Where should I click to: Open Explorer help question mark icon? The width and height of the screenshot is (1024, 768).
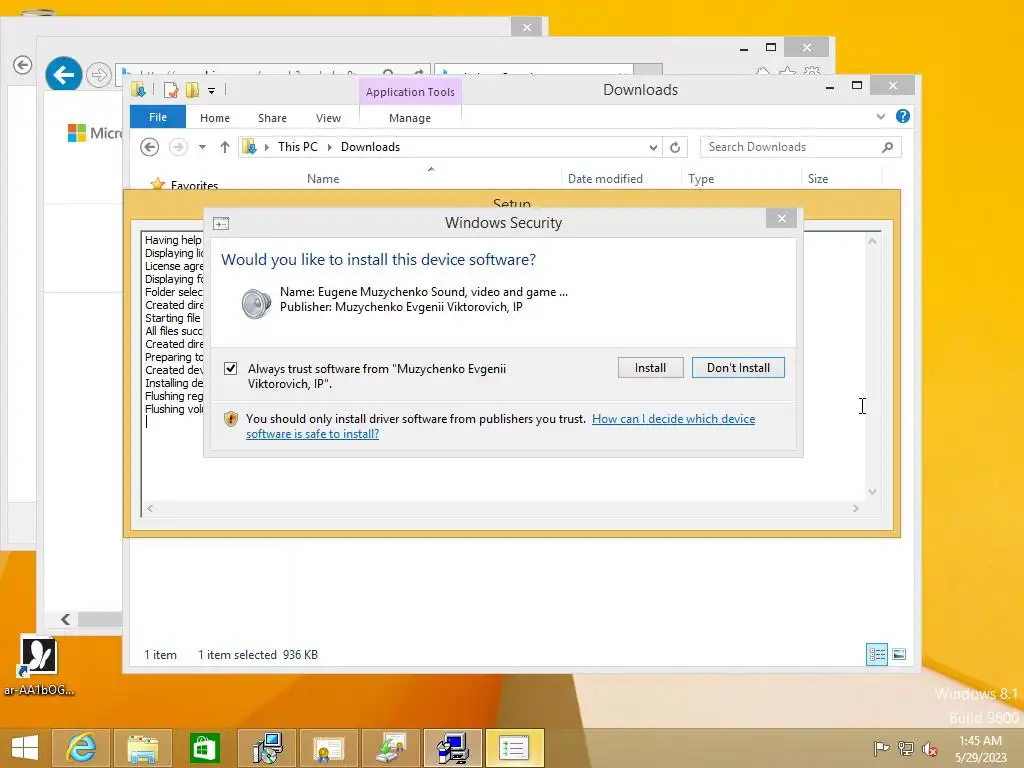pos(903,116)
